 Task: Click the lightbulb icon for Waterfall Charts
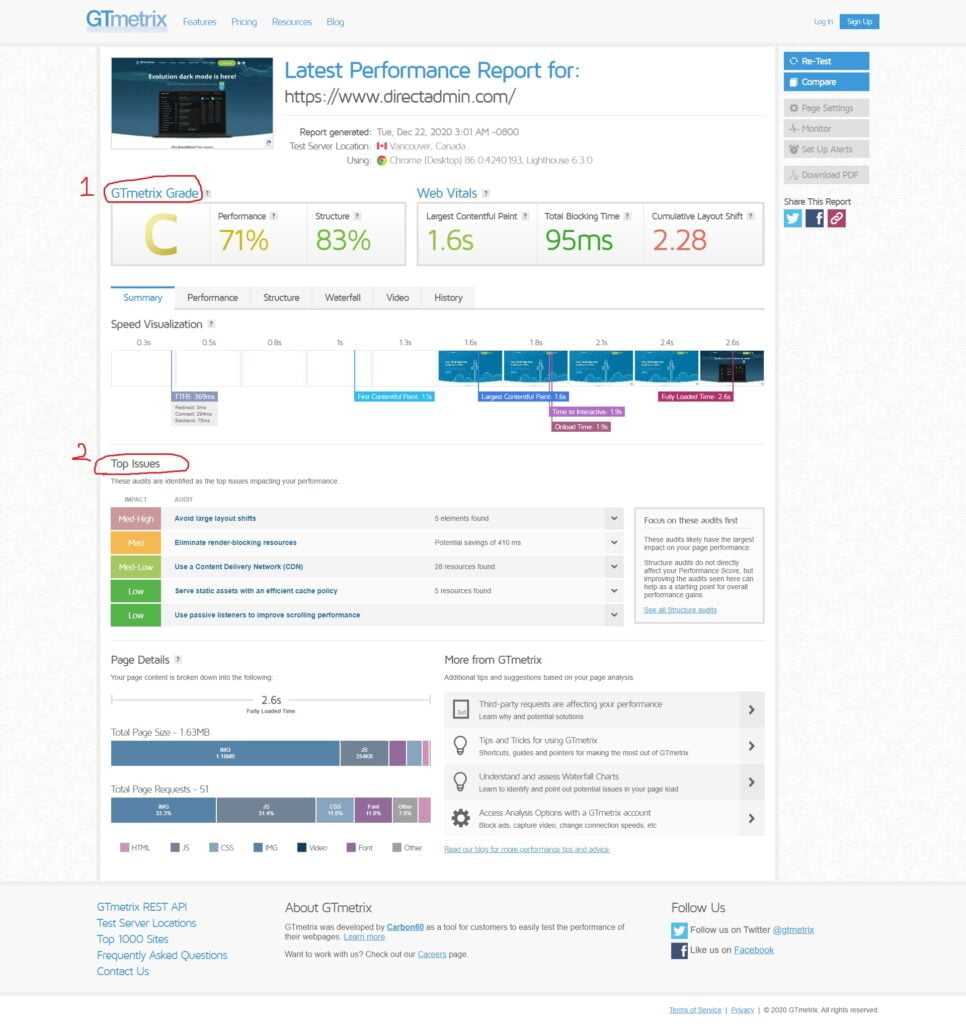pos(460,782)
